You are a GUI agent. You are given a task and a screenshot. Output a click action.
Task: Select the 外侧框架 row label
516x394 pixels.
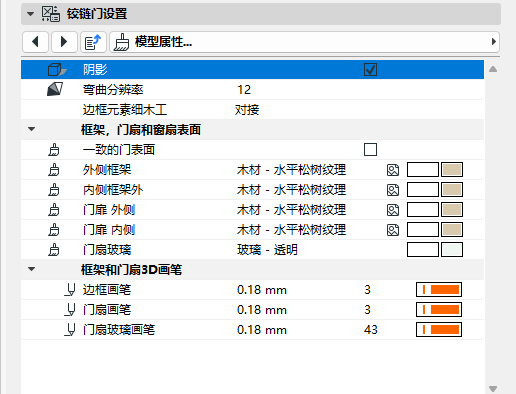click(107, 170)
